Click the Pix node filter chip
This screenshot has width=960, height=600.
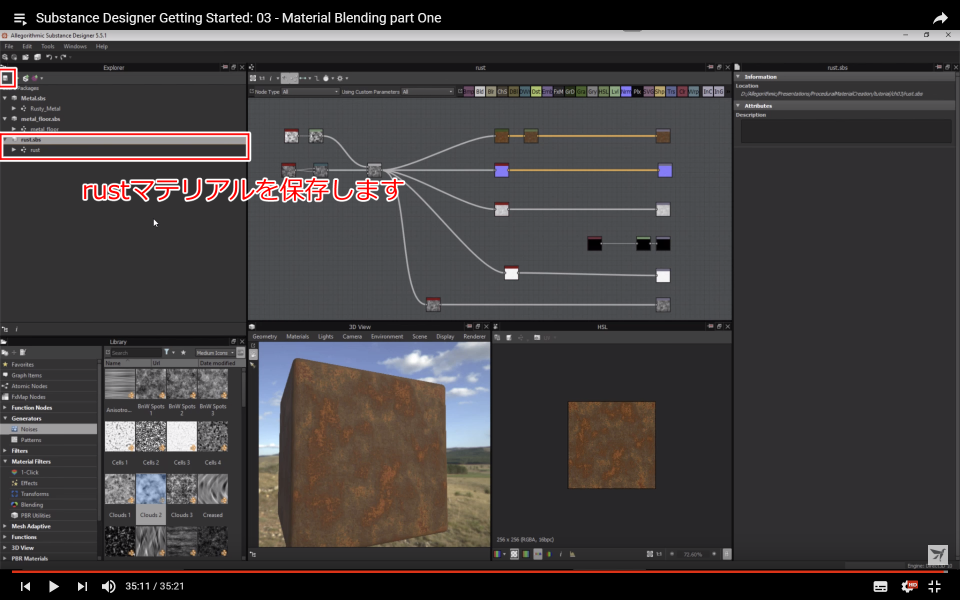pos(637,92)
